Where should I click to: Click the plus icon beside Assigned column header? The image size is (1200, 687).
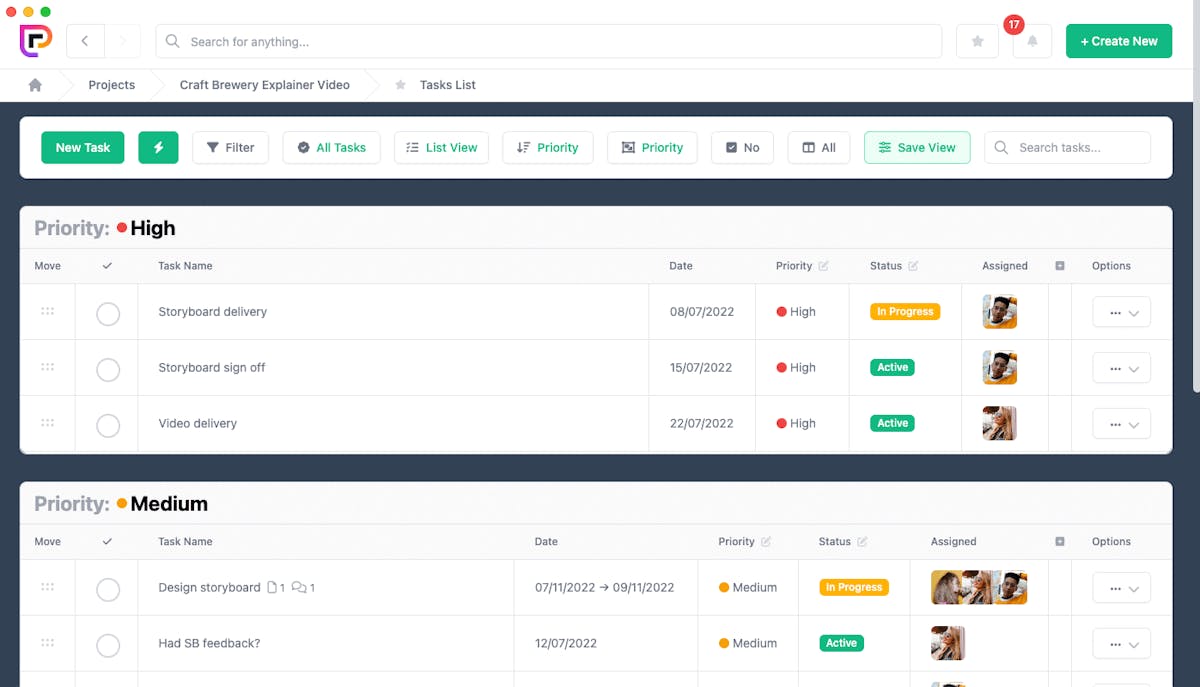[x=1059, y=265]
